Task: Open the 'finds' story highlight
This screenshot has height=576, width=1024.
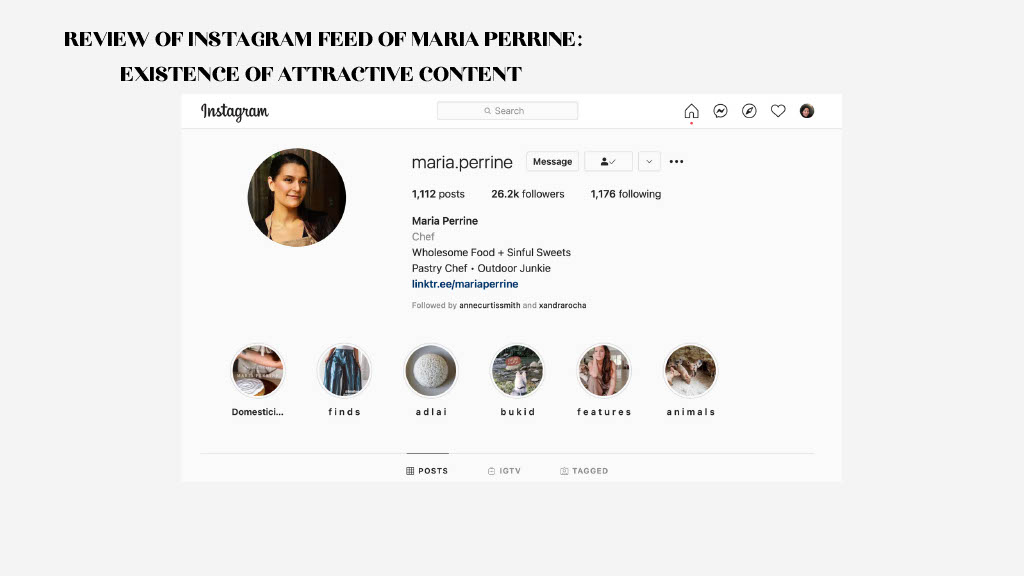Action: 344,370
